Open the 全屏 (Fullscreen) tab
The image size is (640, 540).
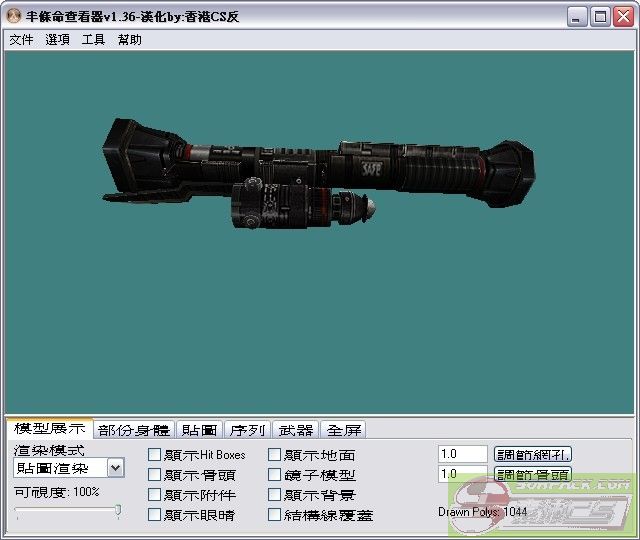click(x=345, y=430)
